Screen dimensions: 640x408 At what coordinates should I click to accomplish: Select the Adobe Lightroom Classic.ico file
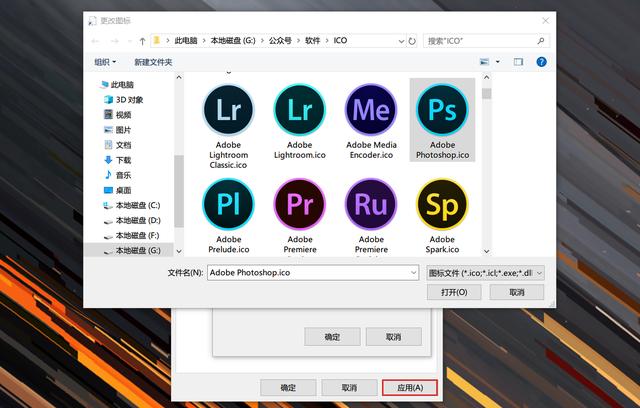pyautogui.click(x=228, y=126)
